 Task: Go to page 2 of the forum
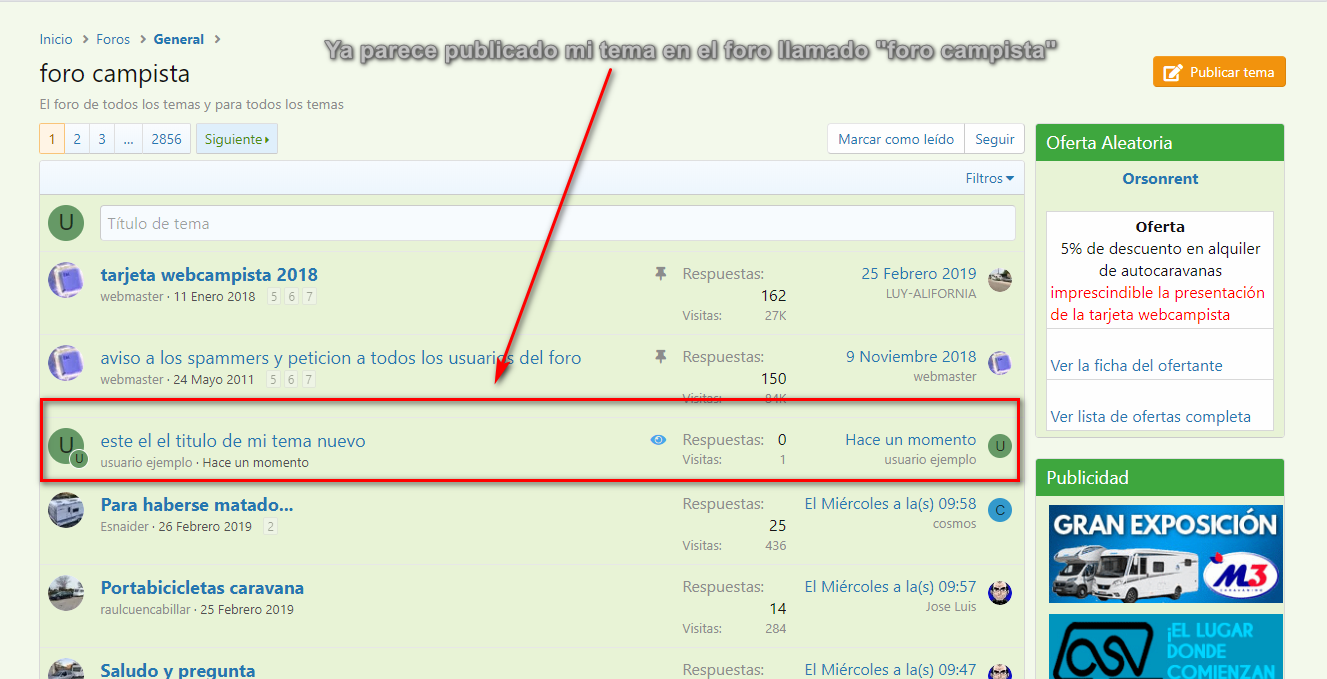77,139
